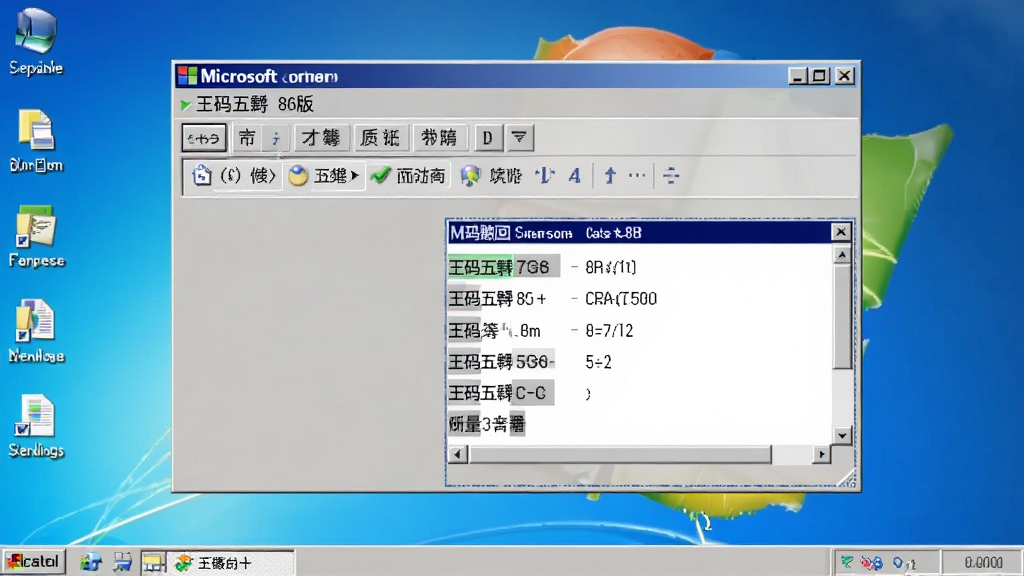Click the first quick launch taskbar icon
This screenshot has height=576, width=1024.
point(91,562)
